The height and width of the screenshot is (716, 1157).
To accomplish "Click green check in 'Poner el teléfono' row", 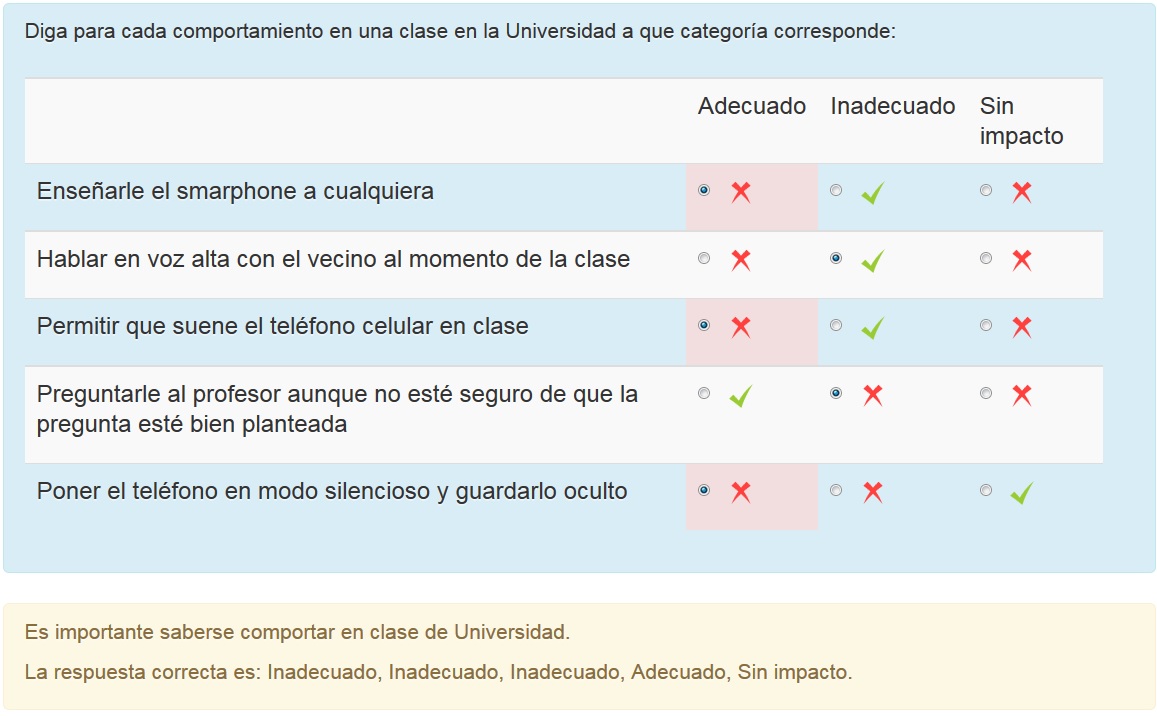I will (1021, 493).
